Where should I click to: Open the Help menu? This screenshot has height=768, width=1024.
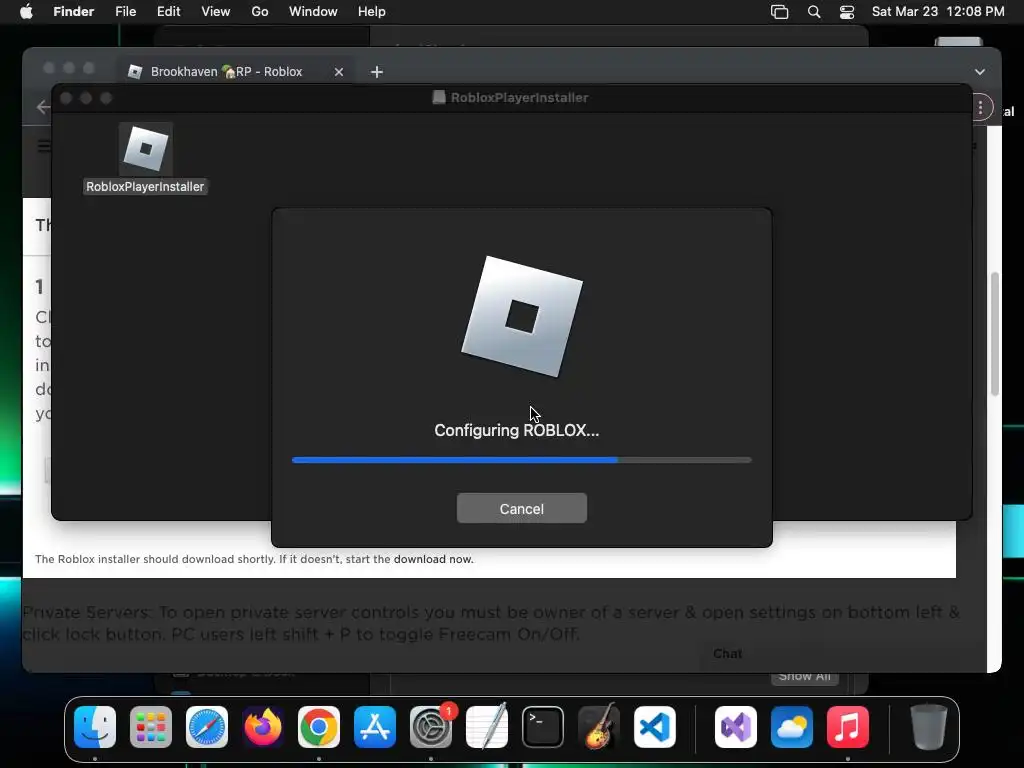(x=372, y=12)
